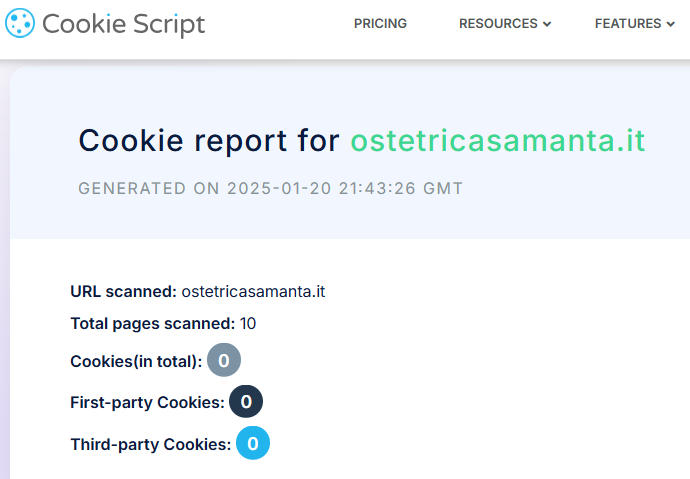Image resolution: width=690 pixels, height=479 pixels.
Task: Click the First-party Cookies label
Action: 147,402
